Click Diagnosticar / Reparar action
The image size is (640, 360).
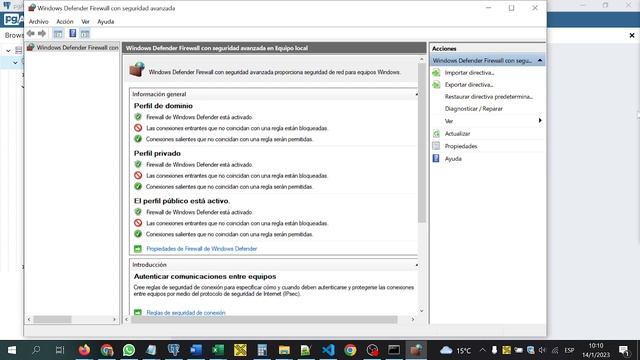pyautogui.click(x=473, y=109)
